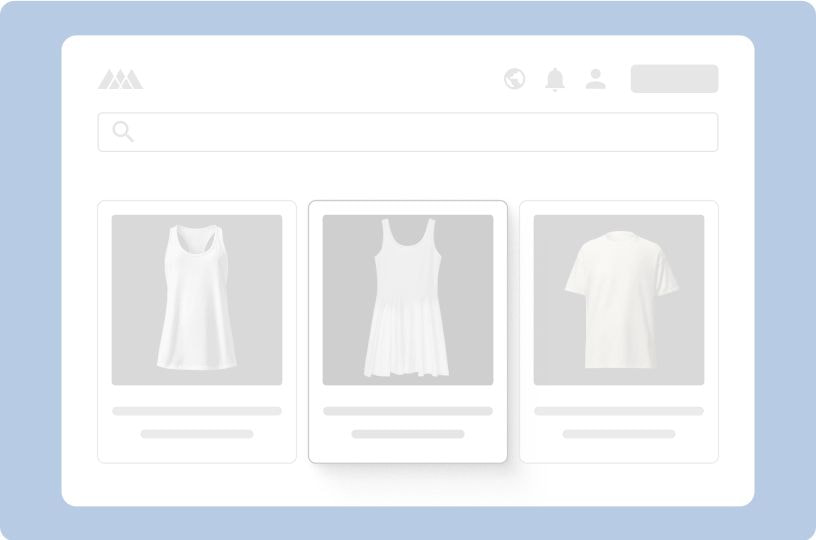Open the white t-shirt product thumbnail
816x540 pixels.
point(619,300)
